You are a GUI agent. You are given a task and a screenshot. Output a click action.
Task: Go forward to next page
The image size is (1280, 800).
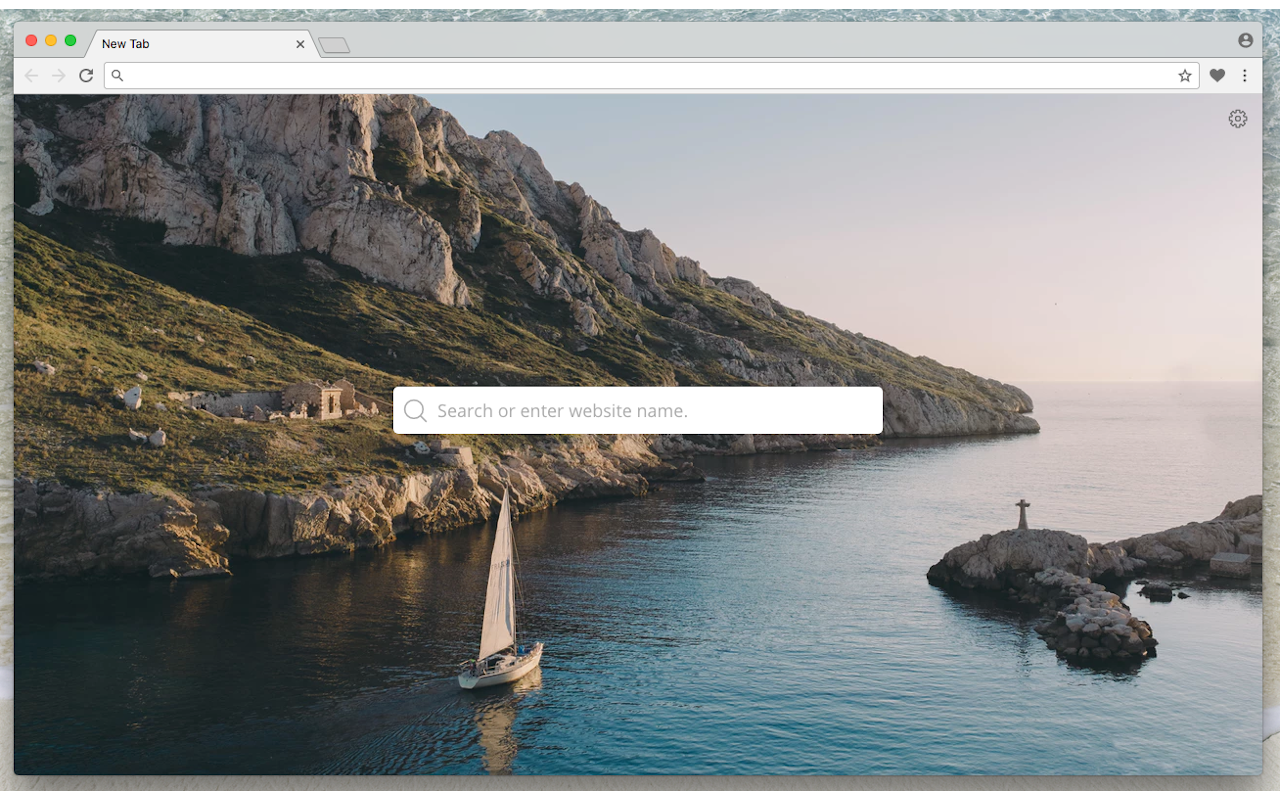coord(59,75)
